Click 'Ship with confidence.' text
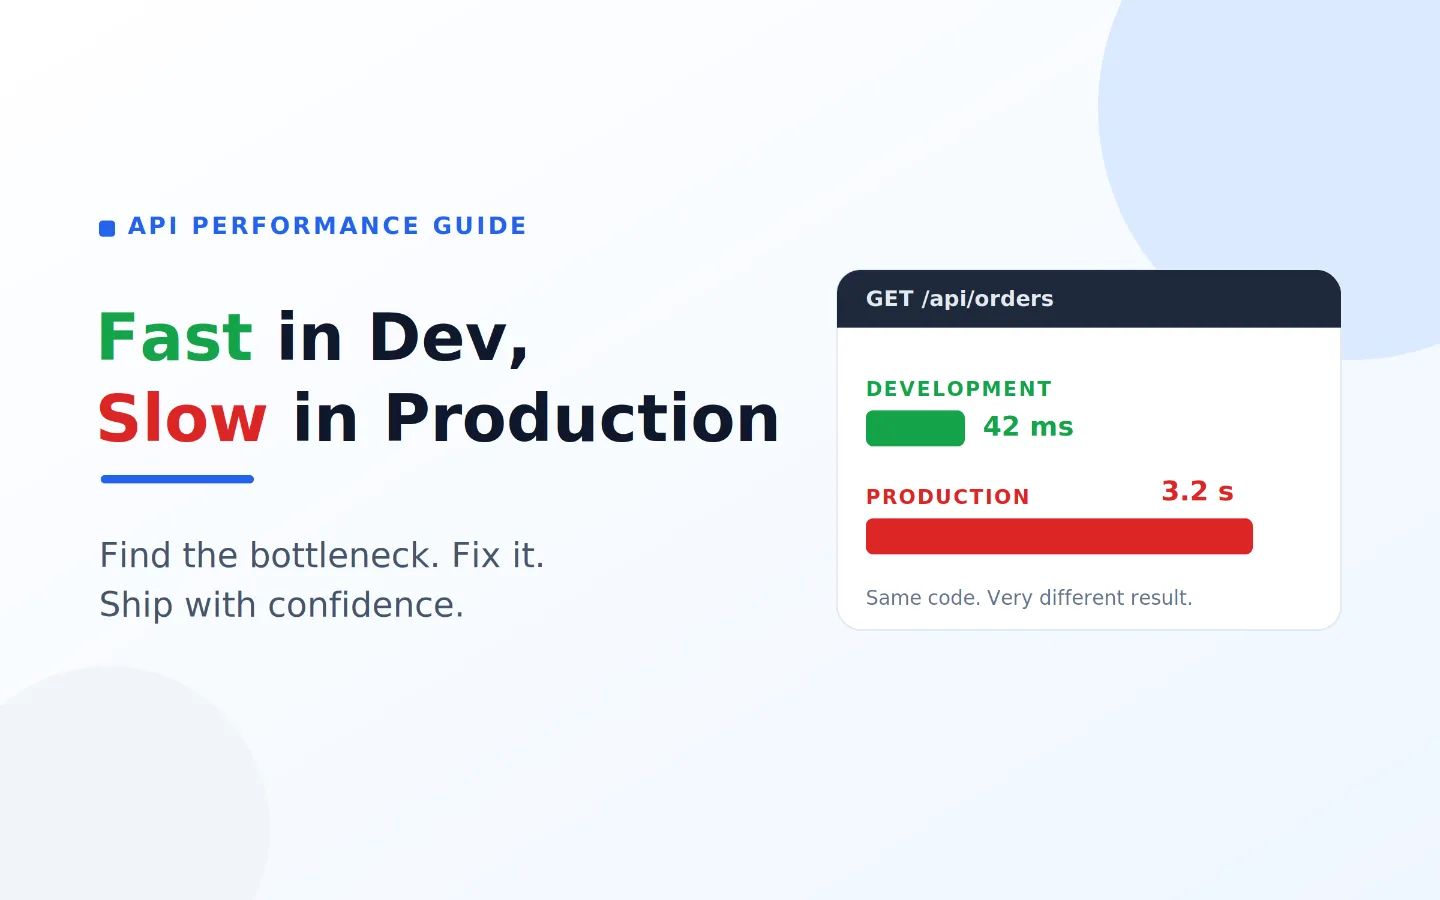 (281, 606)
